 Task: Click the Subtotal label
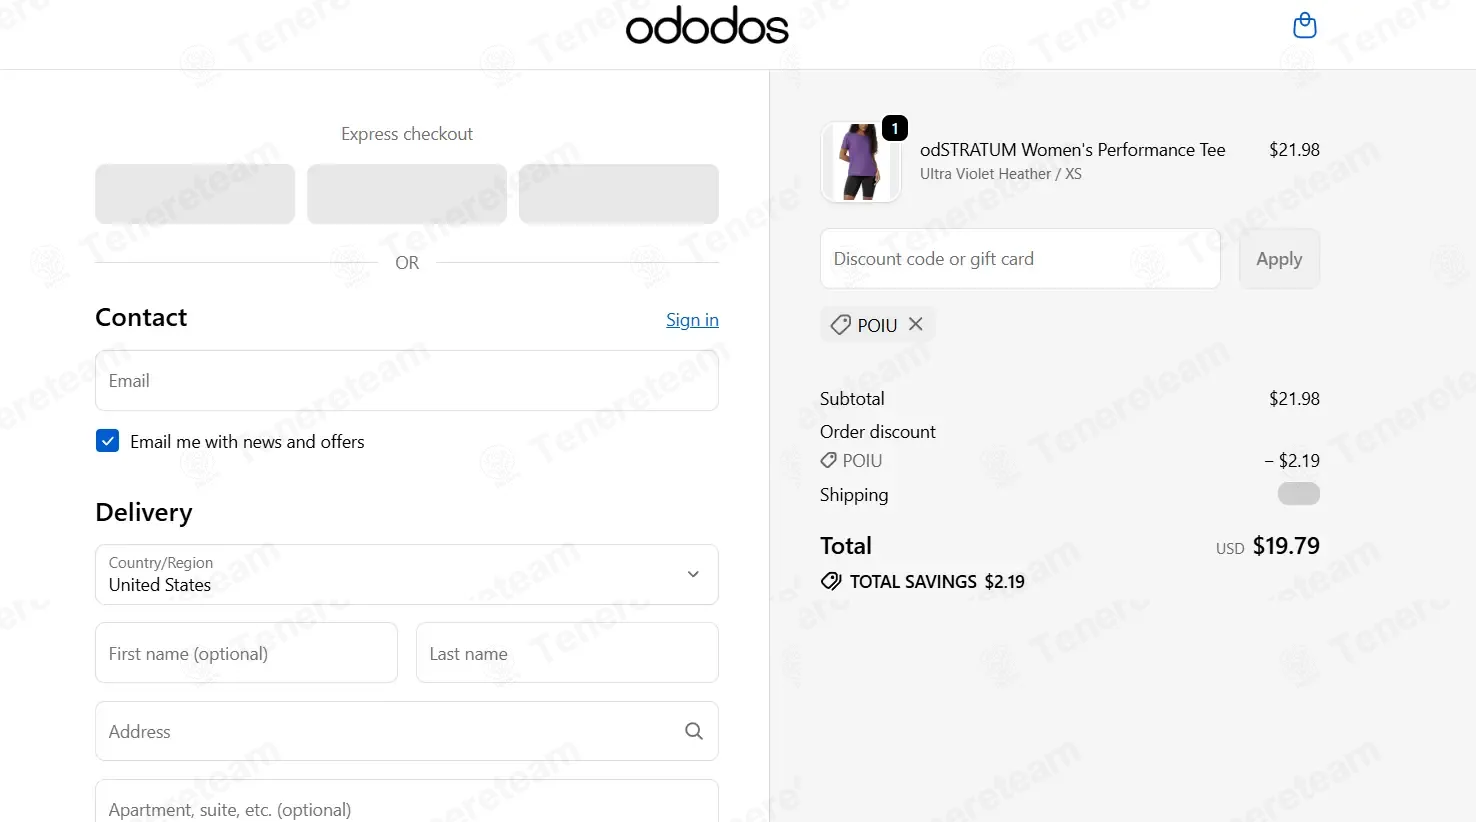point(852,399)
